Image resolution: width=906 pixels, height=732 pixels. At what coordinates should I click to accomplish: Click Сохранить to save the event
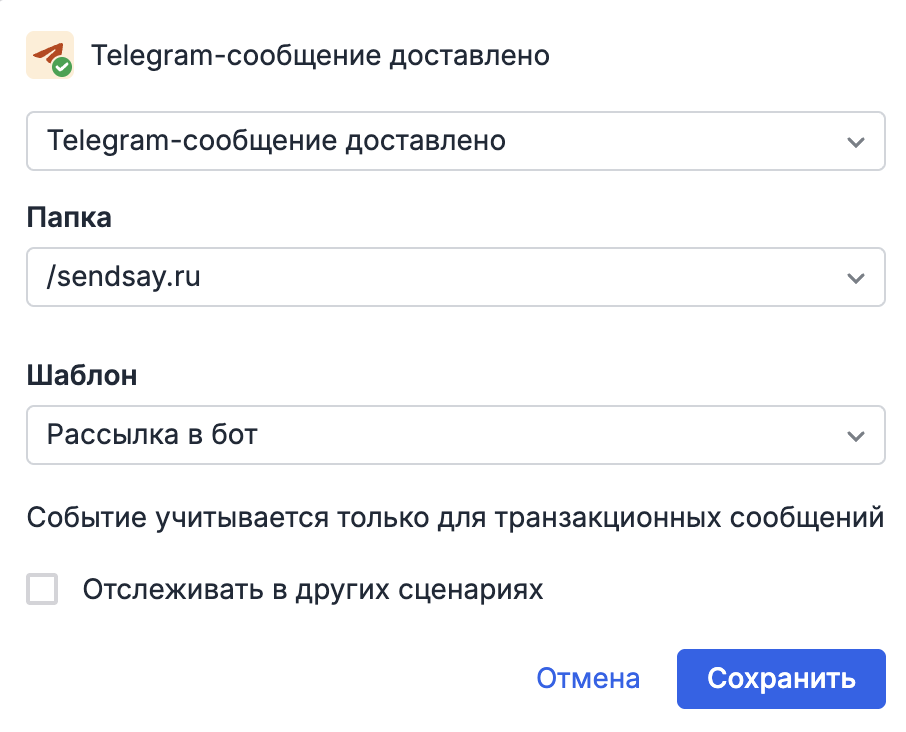pyautogui.click(x=781, y=678)
